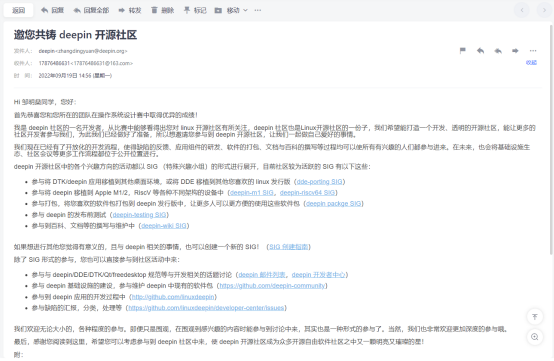554x361 pixels.
Task: Collapse header details with the 收起 link
Action: [x=531, y=63]
